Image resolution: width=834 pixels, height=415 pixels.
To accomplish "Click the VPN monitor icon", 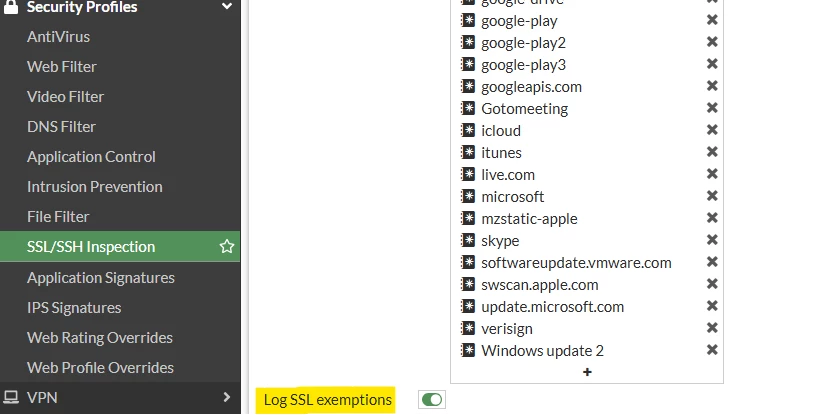I will coord(11,397).
